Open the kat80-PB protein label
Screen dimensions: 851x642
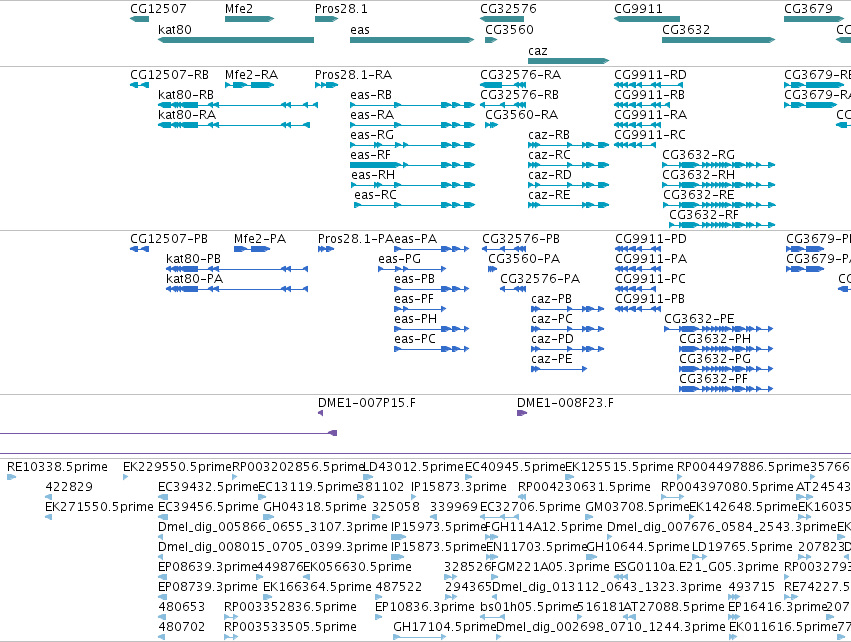(194, 259)
